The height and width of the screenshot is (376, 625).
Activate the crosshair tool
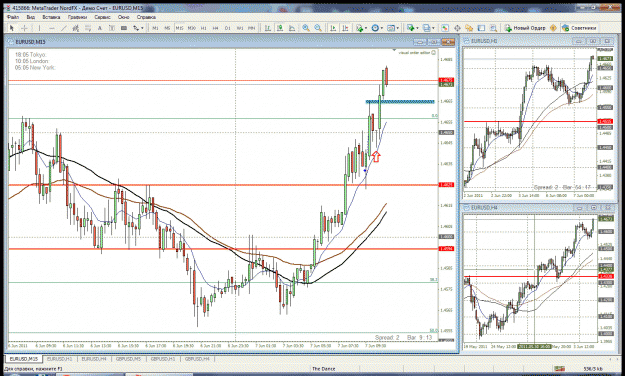point(24,28)
